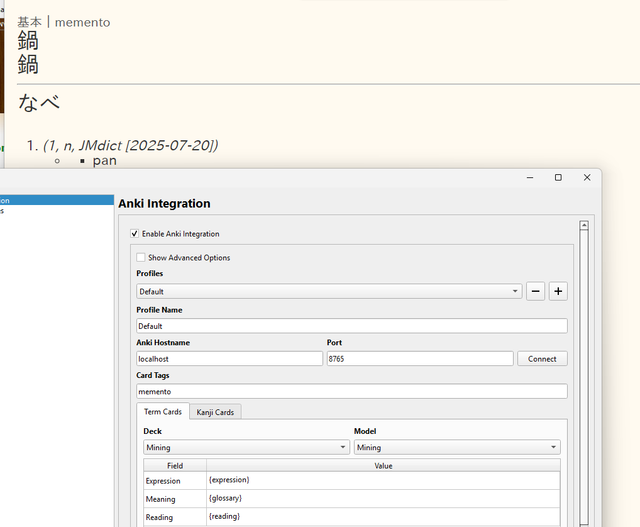
Task: Click the word pan in the definition list
Action: tap(104, 161)
